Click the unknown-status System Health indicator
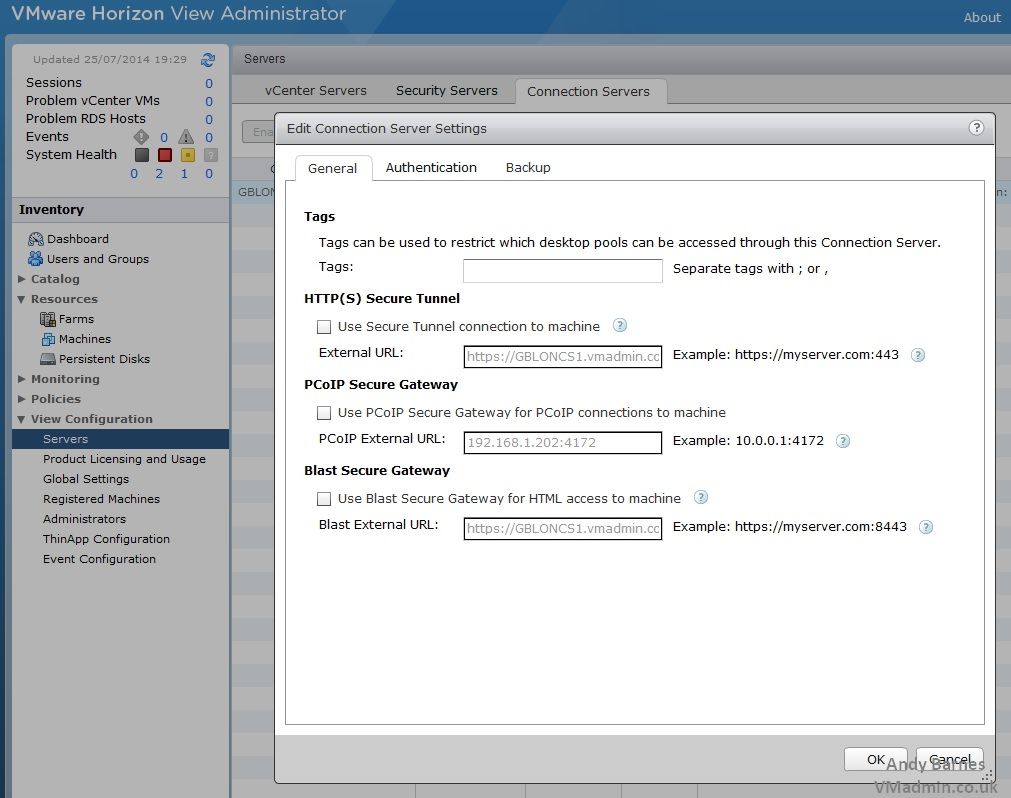The image size is (1011, 798). click(210, 155)
